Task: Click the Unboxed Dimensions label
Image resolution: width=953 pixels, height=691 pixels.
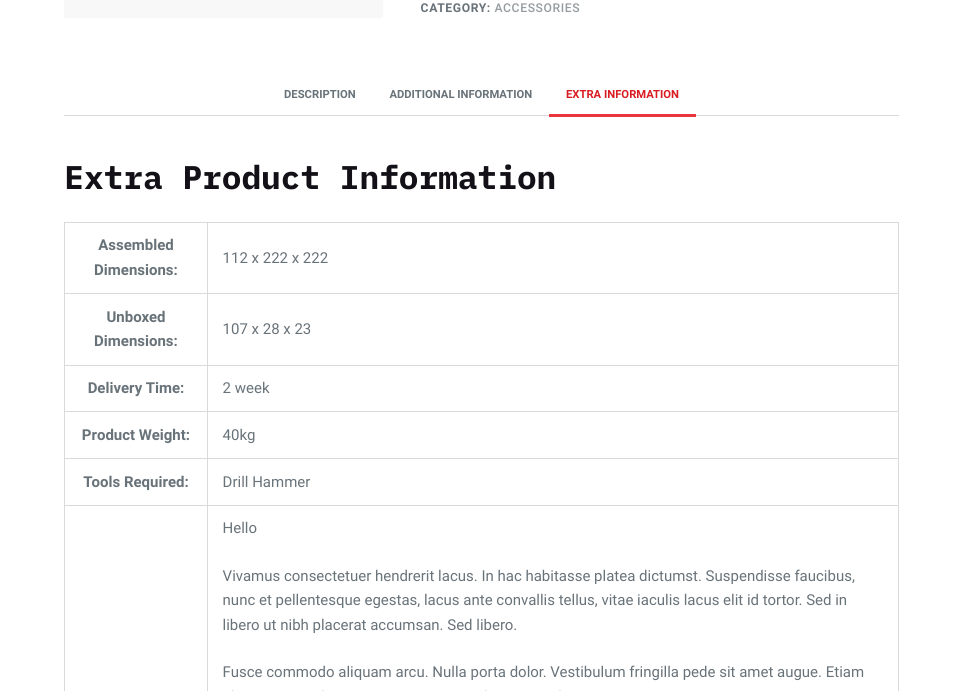Action: pyautogui.click(x=136, y=329)
